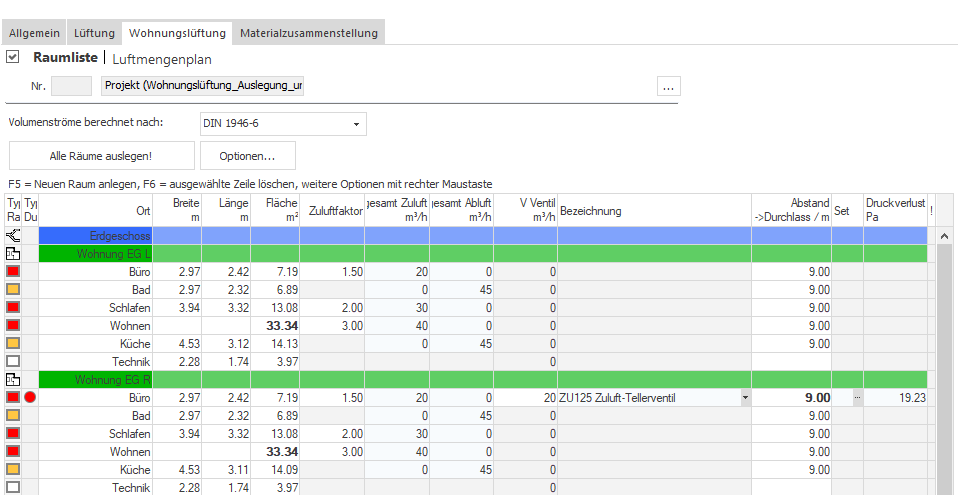The height and width of the screenshot is (495, 958).
Task: Click red room-type icon for Wohnen in Wohnung EG L
Action: (12, 325)
